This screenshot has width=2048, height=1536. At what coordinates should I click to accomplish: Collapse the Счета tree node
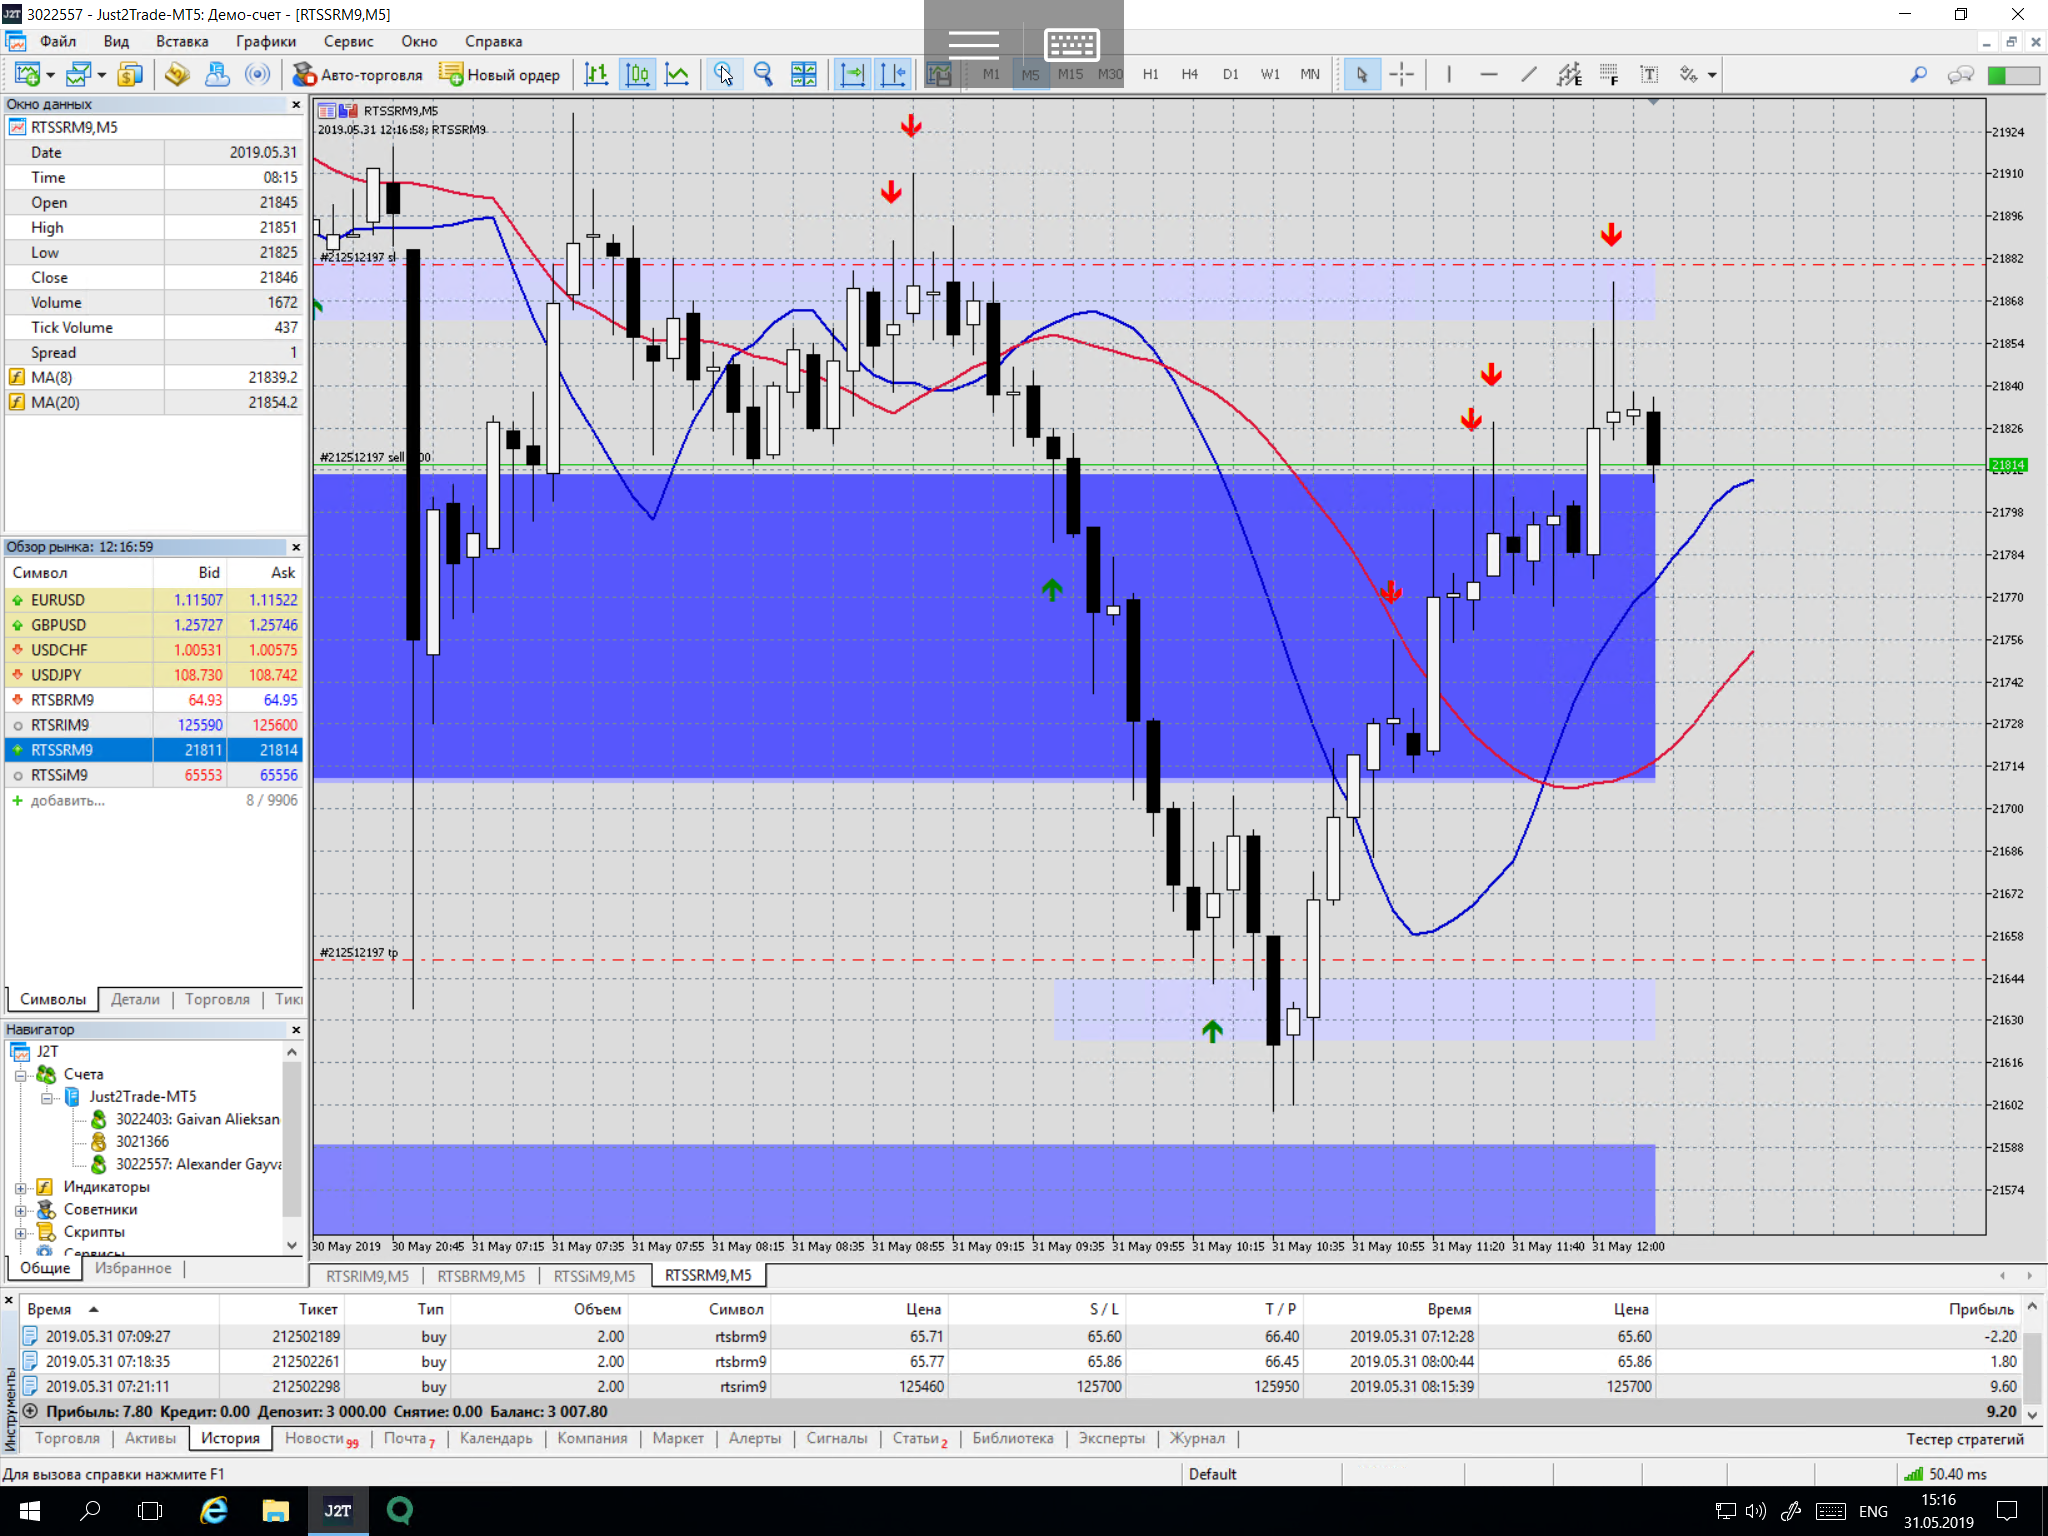(x=21, y=1075)
